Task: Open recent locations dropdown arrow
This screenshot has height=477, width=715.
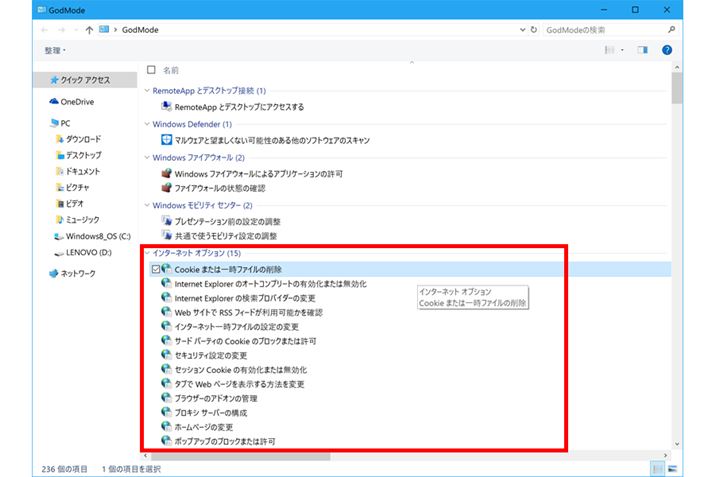Action: (75, 30)
